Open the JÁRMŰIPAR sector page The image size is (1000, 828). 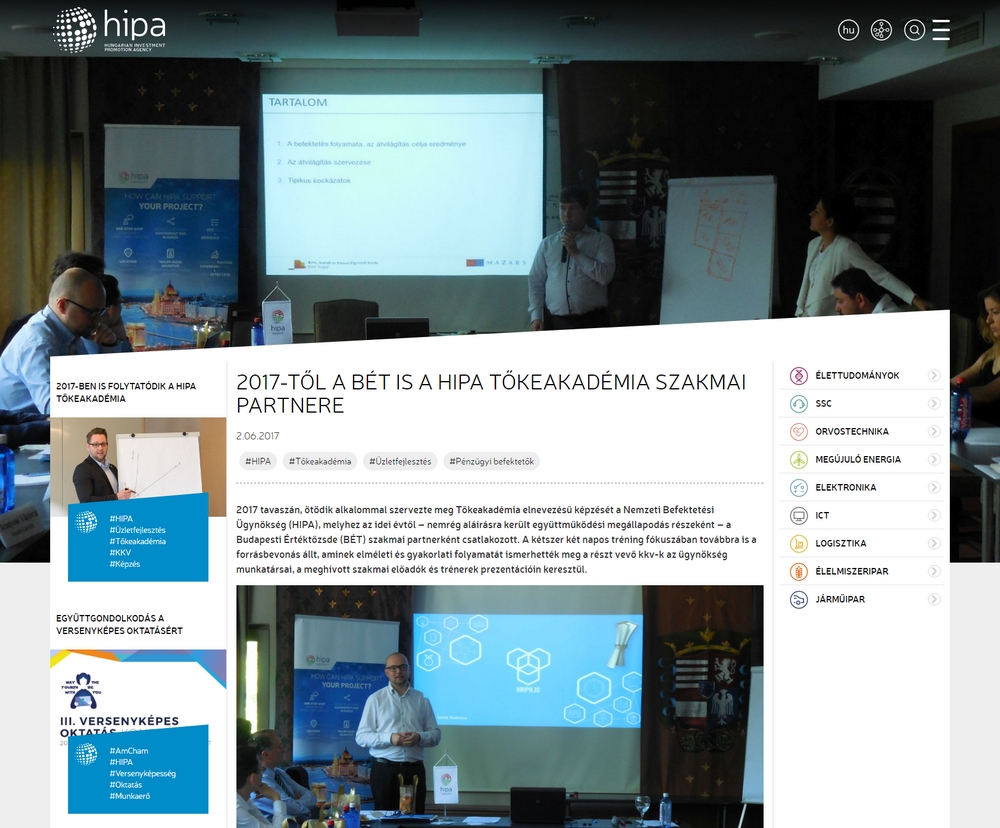tap(840, 600)
